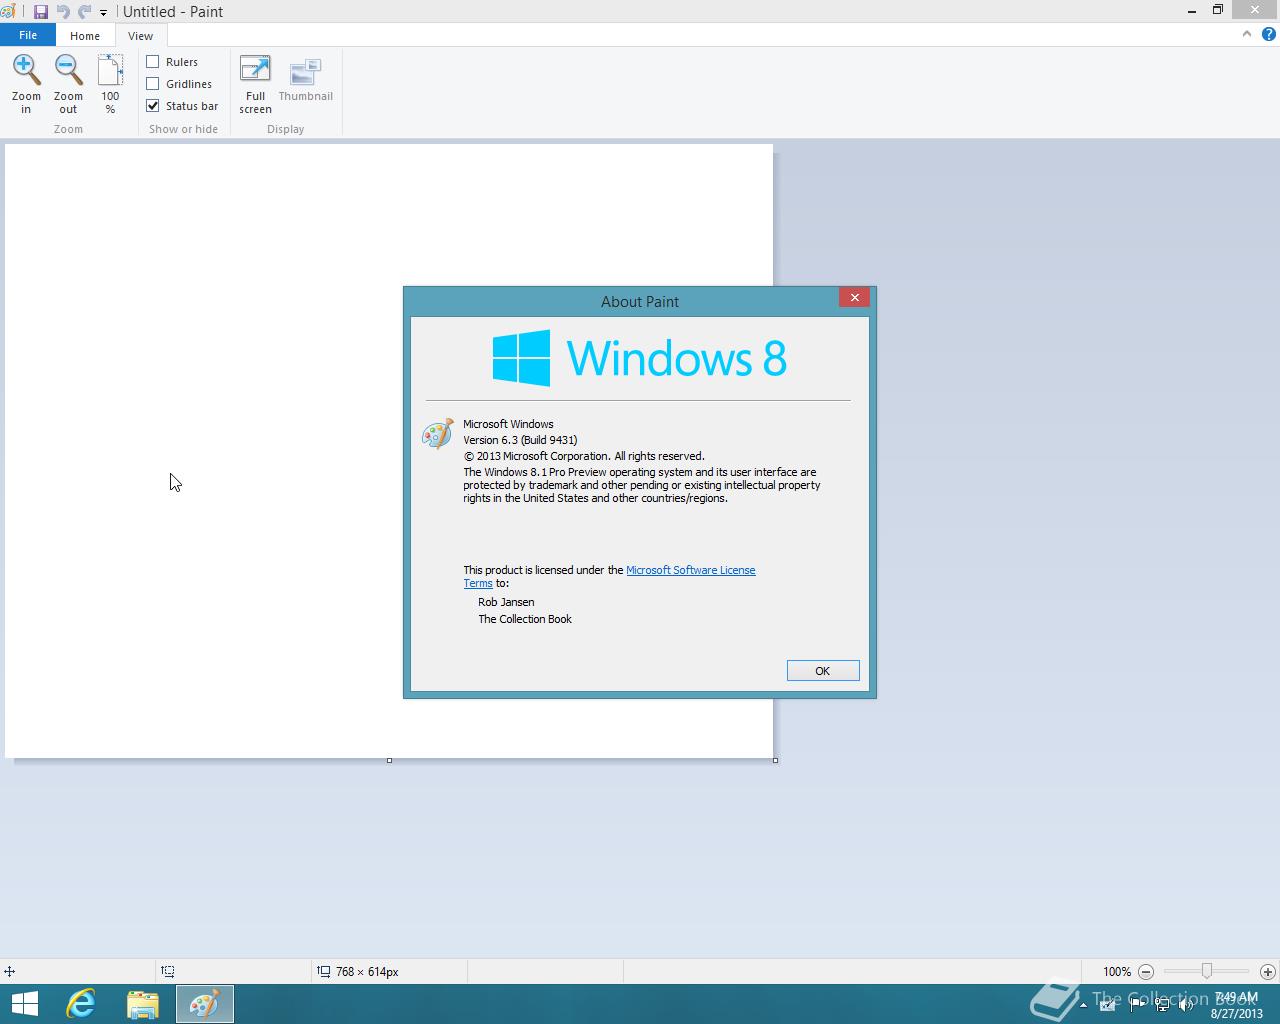Click the Paint taskbar button
This screenshot has height=1024, width=1280.
click(x=205, y=1004)
